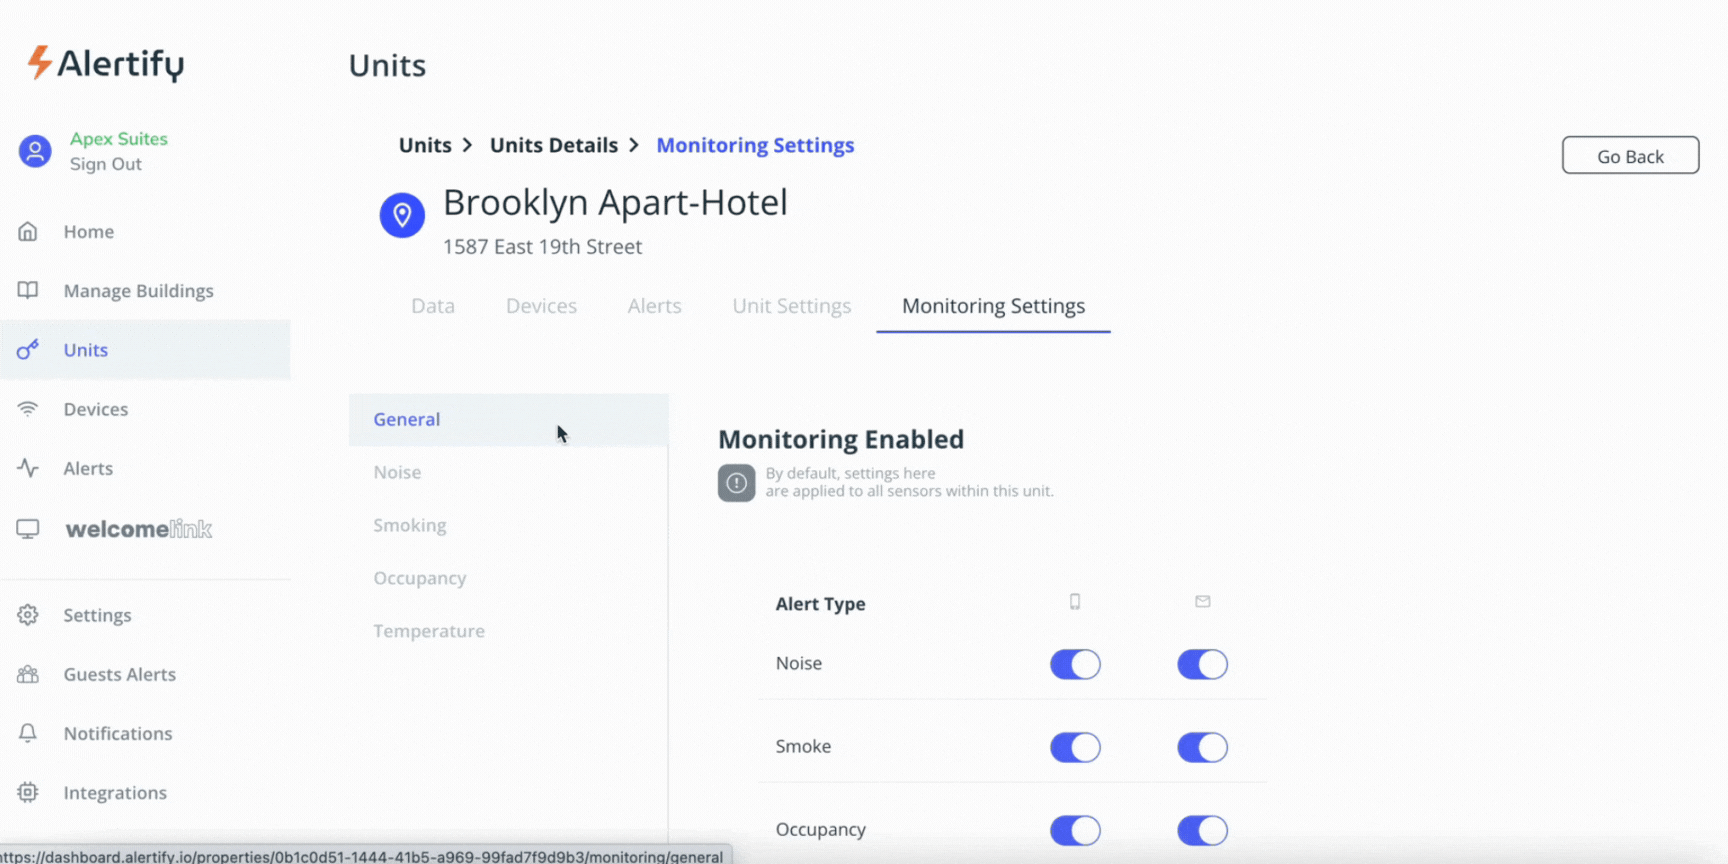This screenshot has height=864, width=1728.
Task: Click the user avatar icon
Action: [x=35, y=151]
